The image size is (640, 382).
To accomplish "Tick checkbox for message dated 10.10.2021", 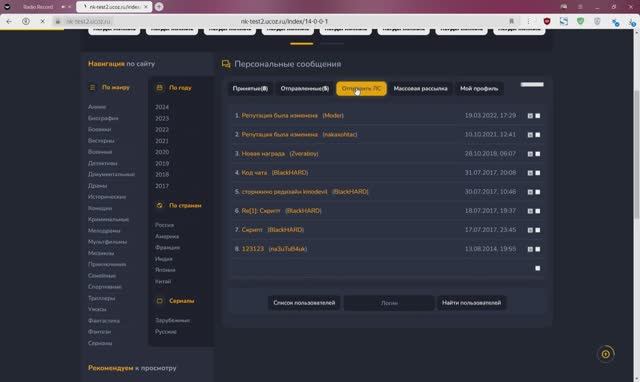I will 538,135.
